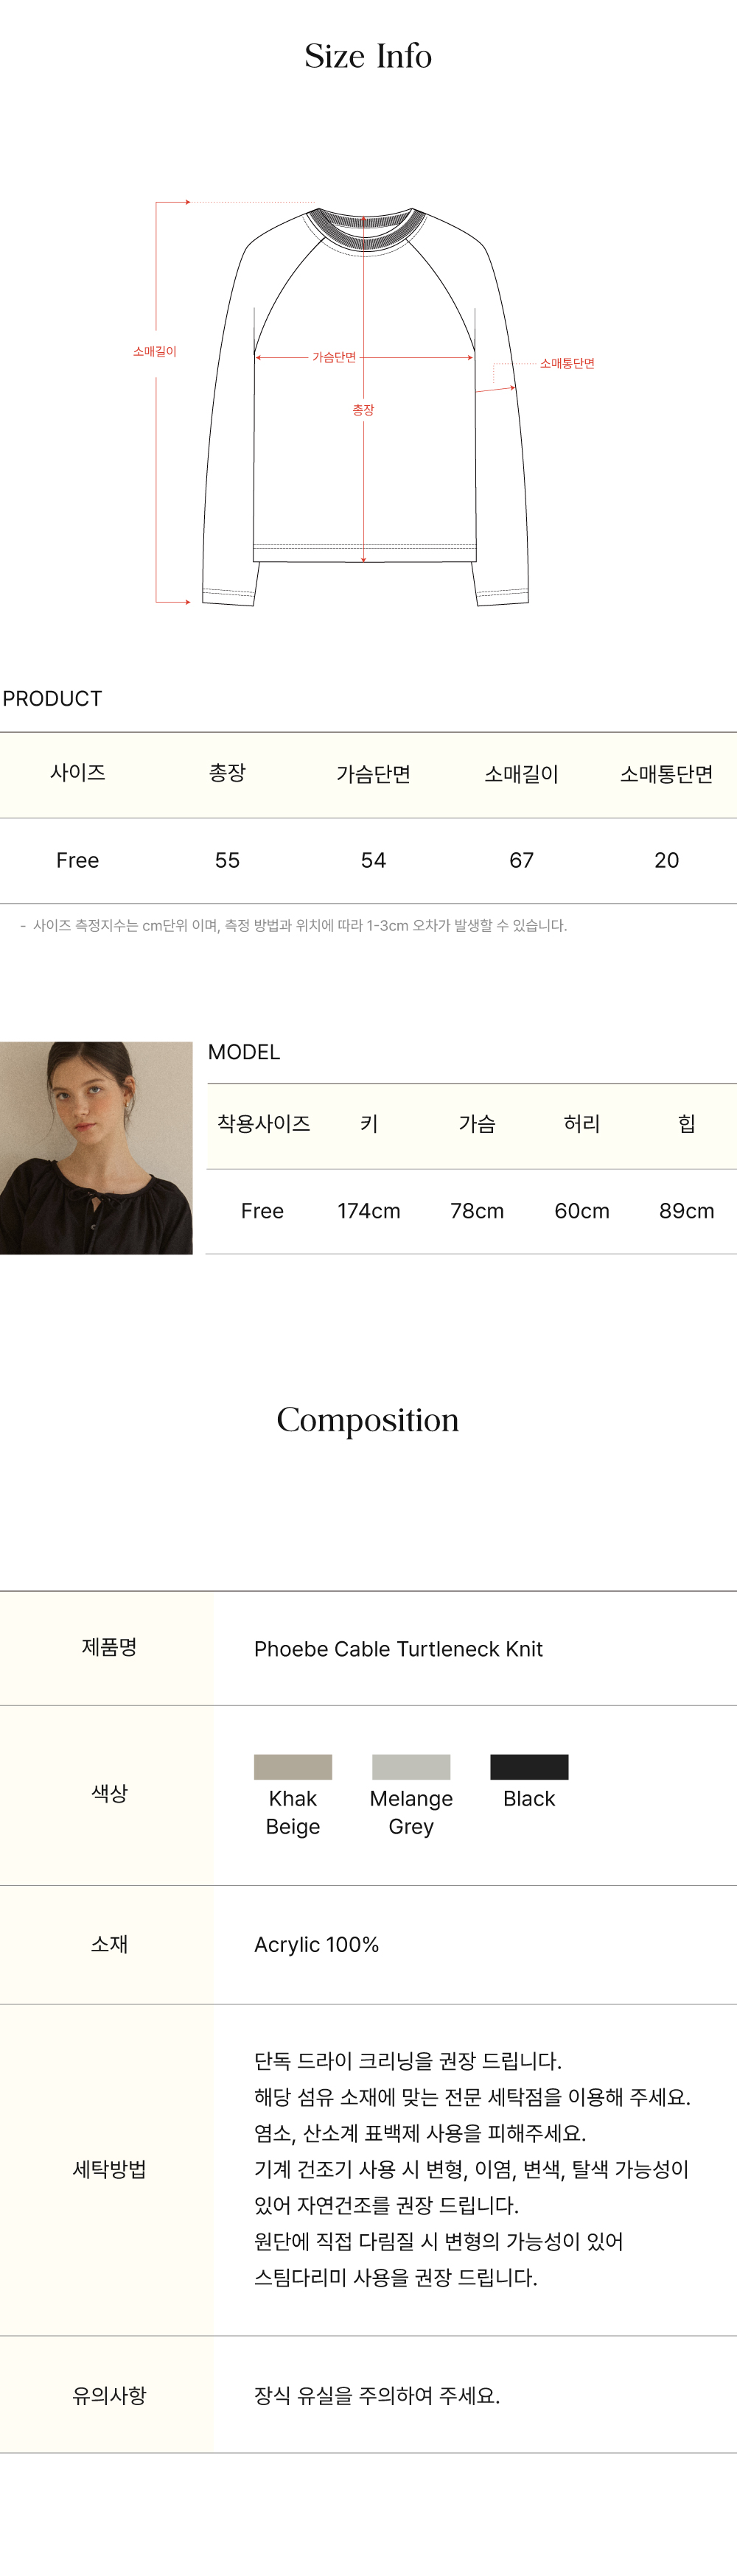This screenshot has width=737, height=2576.
Task: Click the Acrylic 100% material text
Action: 316,1944
